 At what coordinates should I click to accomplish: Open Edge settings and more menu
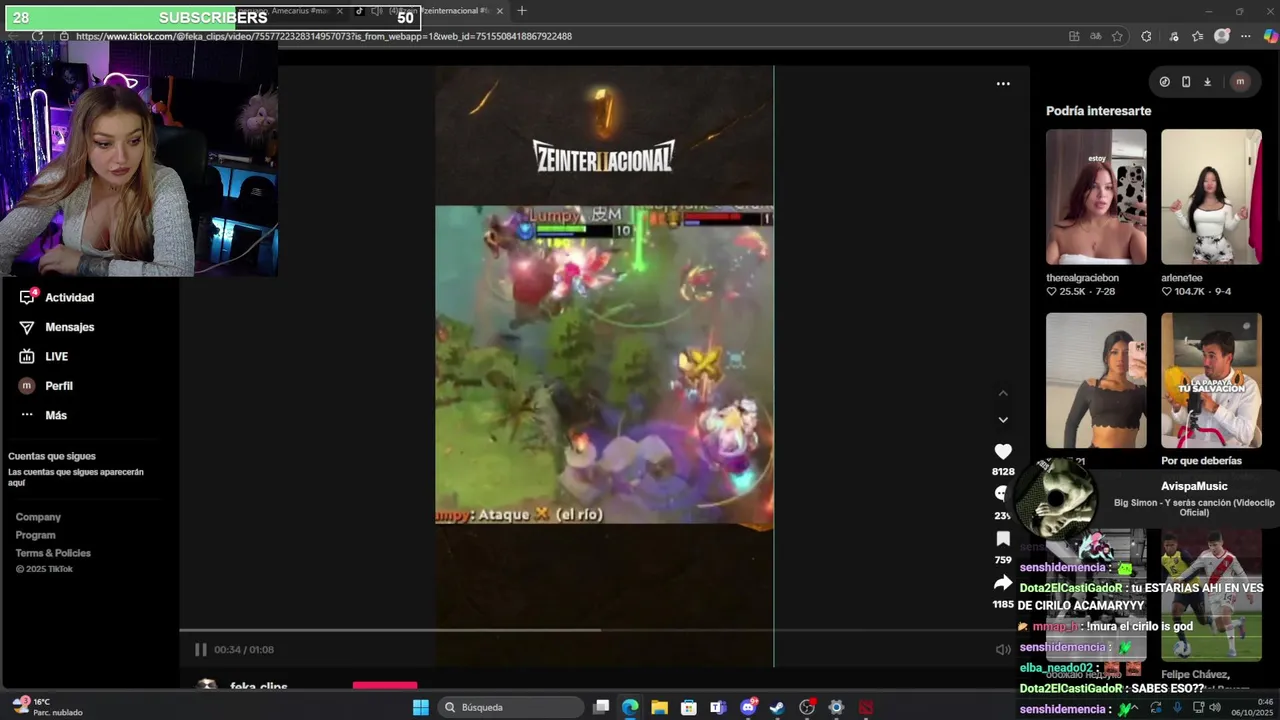click(1245, 36)
